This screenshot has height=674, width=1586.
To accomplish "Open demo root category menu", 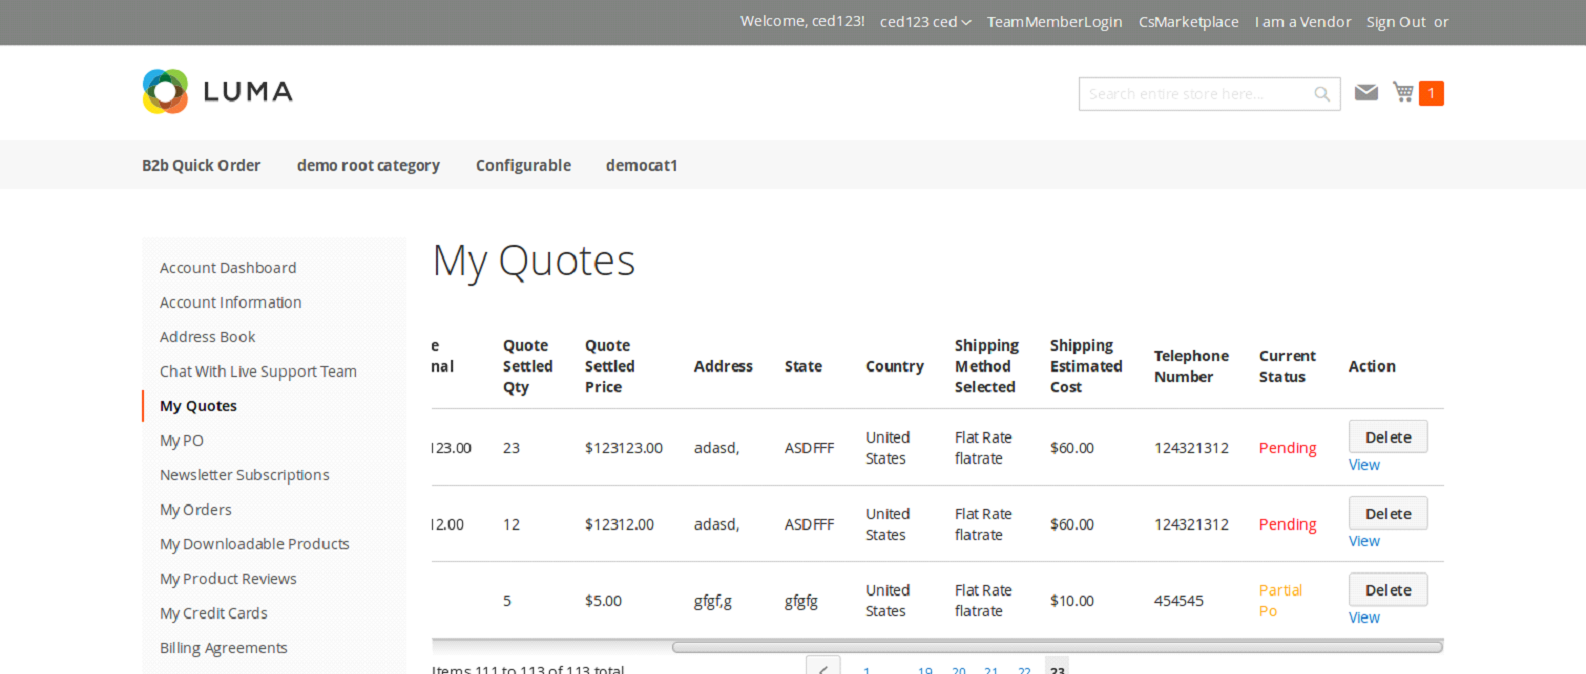I will click(x=368, y=165).
